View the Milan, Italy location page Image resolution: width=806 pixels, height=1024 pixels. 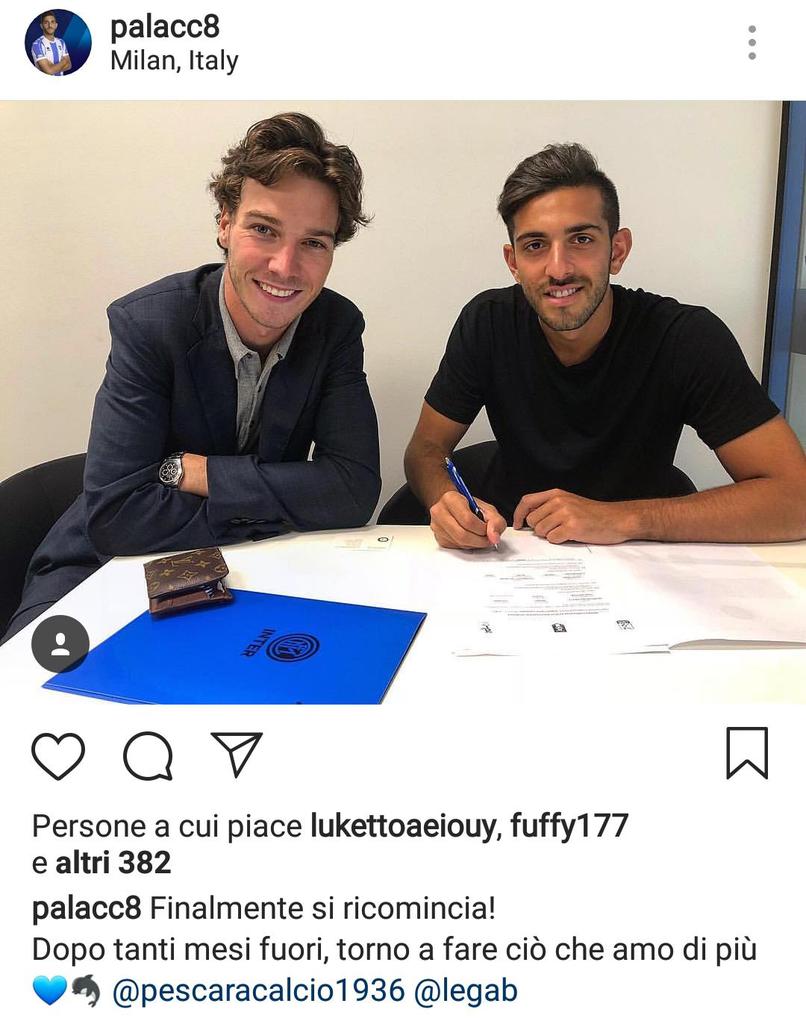174,61
